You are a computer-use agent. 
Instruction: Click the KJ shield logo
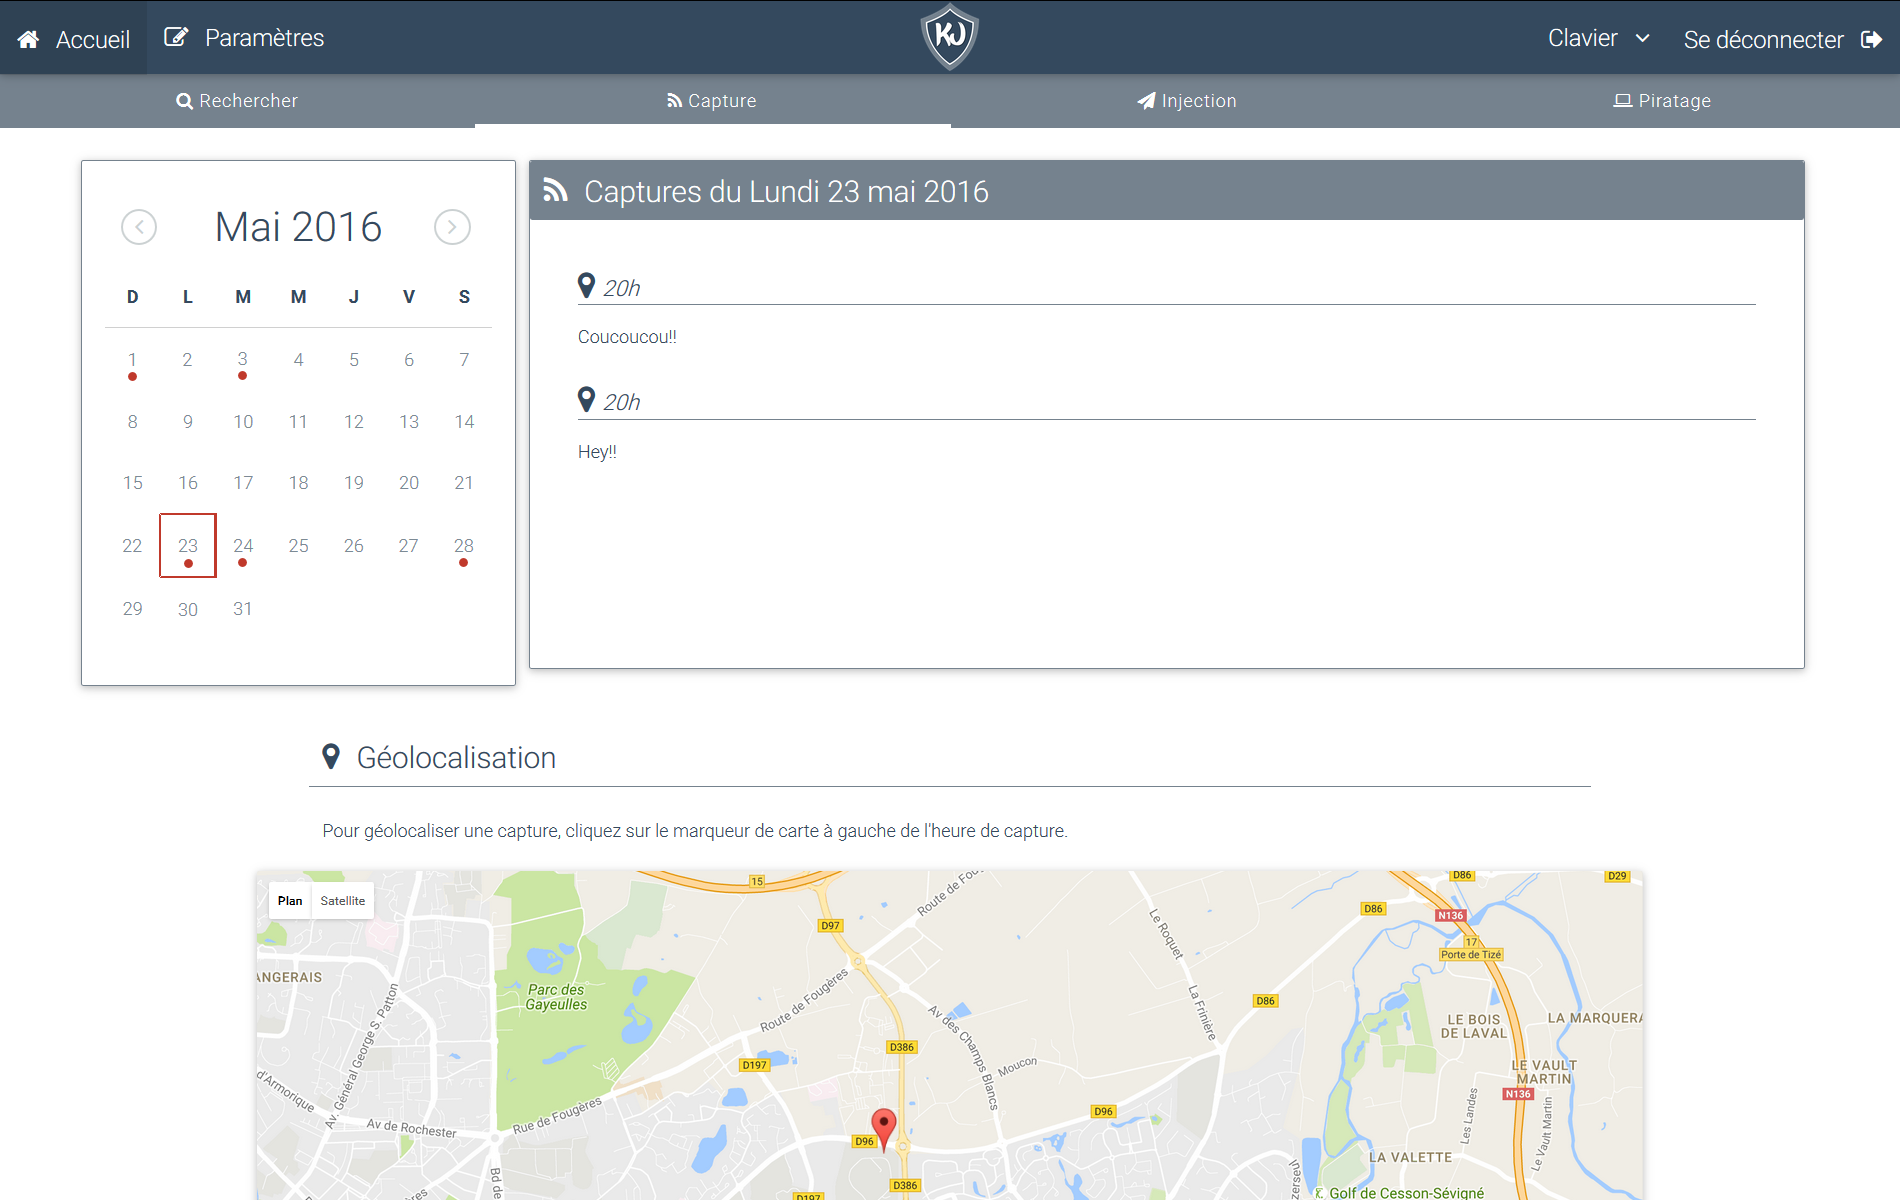click(949, 37)
